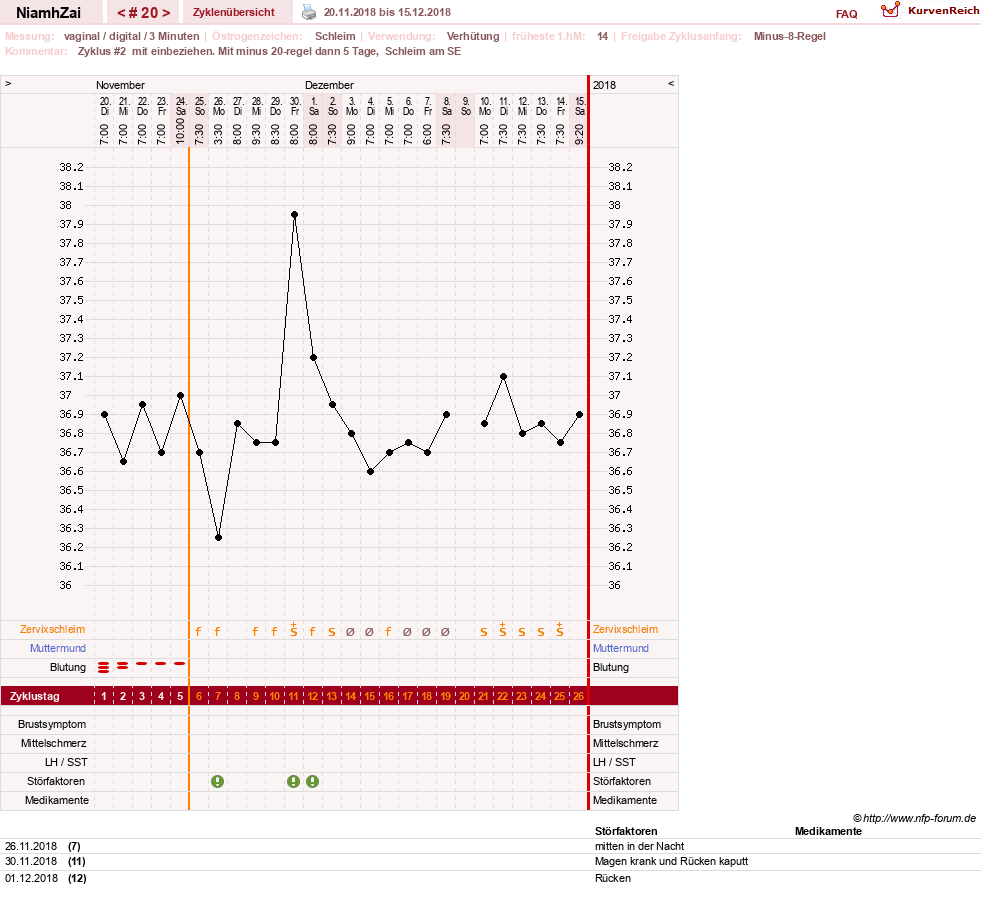Expand chart using the > arrow in the header corner

[8, 83]
